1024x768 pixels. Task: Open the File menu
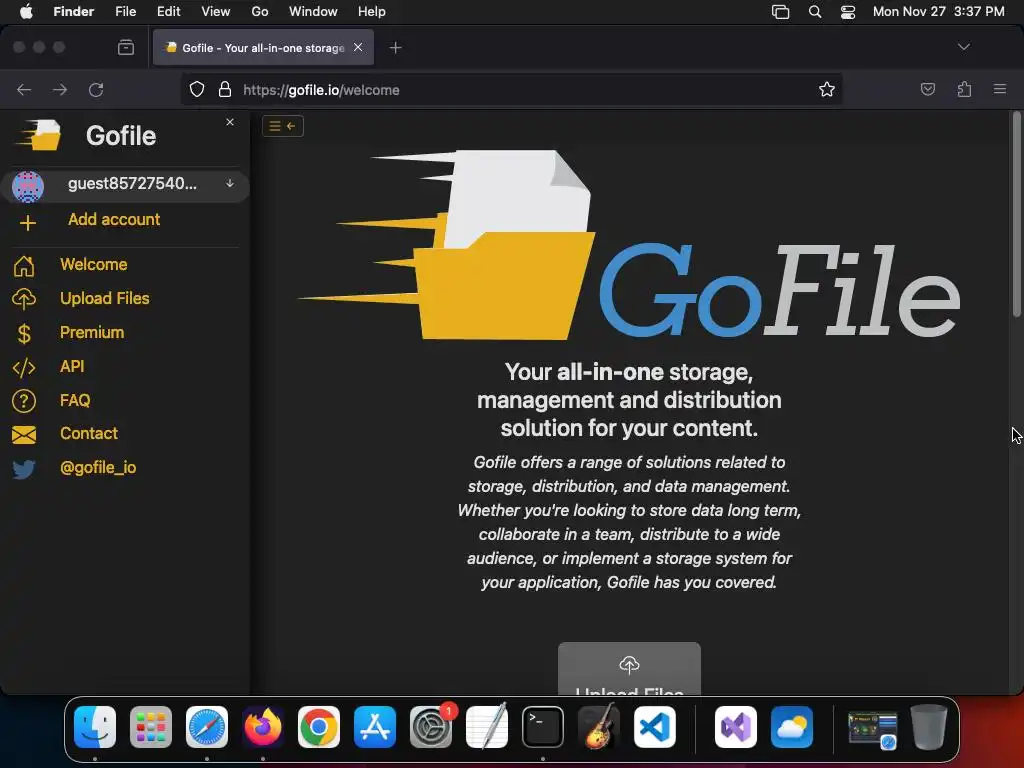[x=125, y=11]
